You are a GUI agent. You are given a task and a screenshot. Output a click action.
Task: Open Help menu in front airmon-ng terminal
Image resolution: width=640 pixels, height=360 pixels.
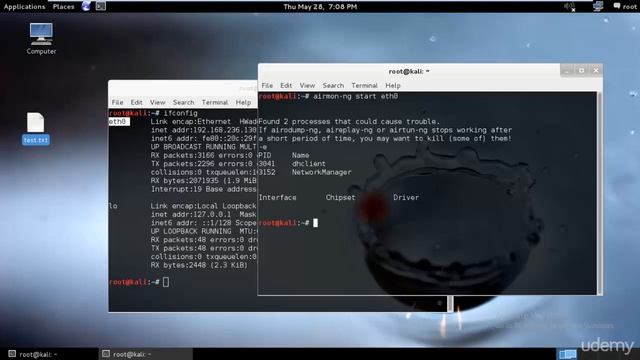393,85
